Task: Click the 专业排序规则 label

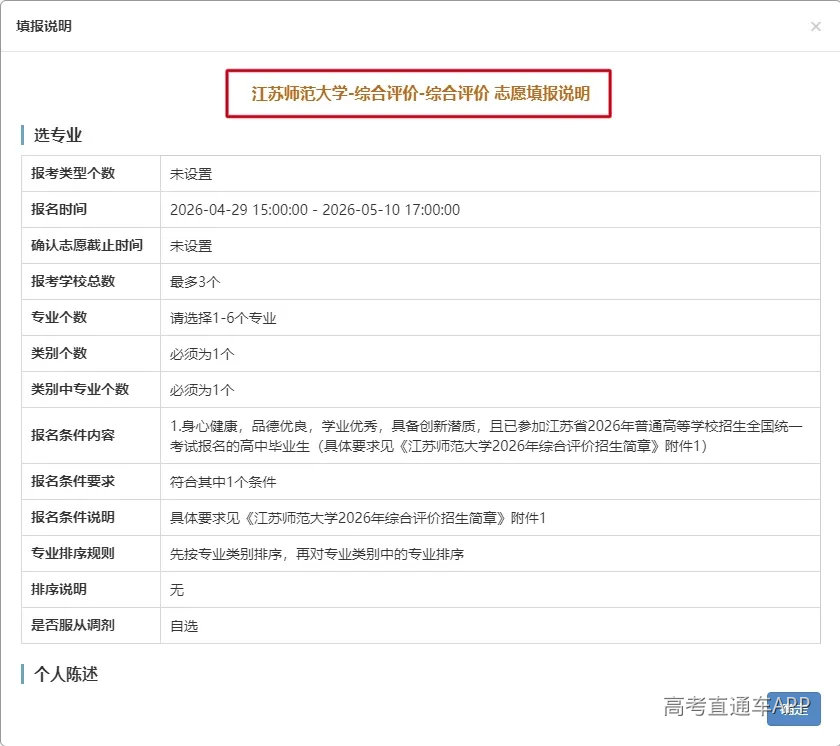Action: click(73, 553)
